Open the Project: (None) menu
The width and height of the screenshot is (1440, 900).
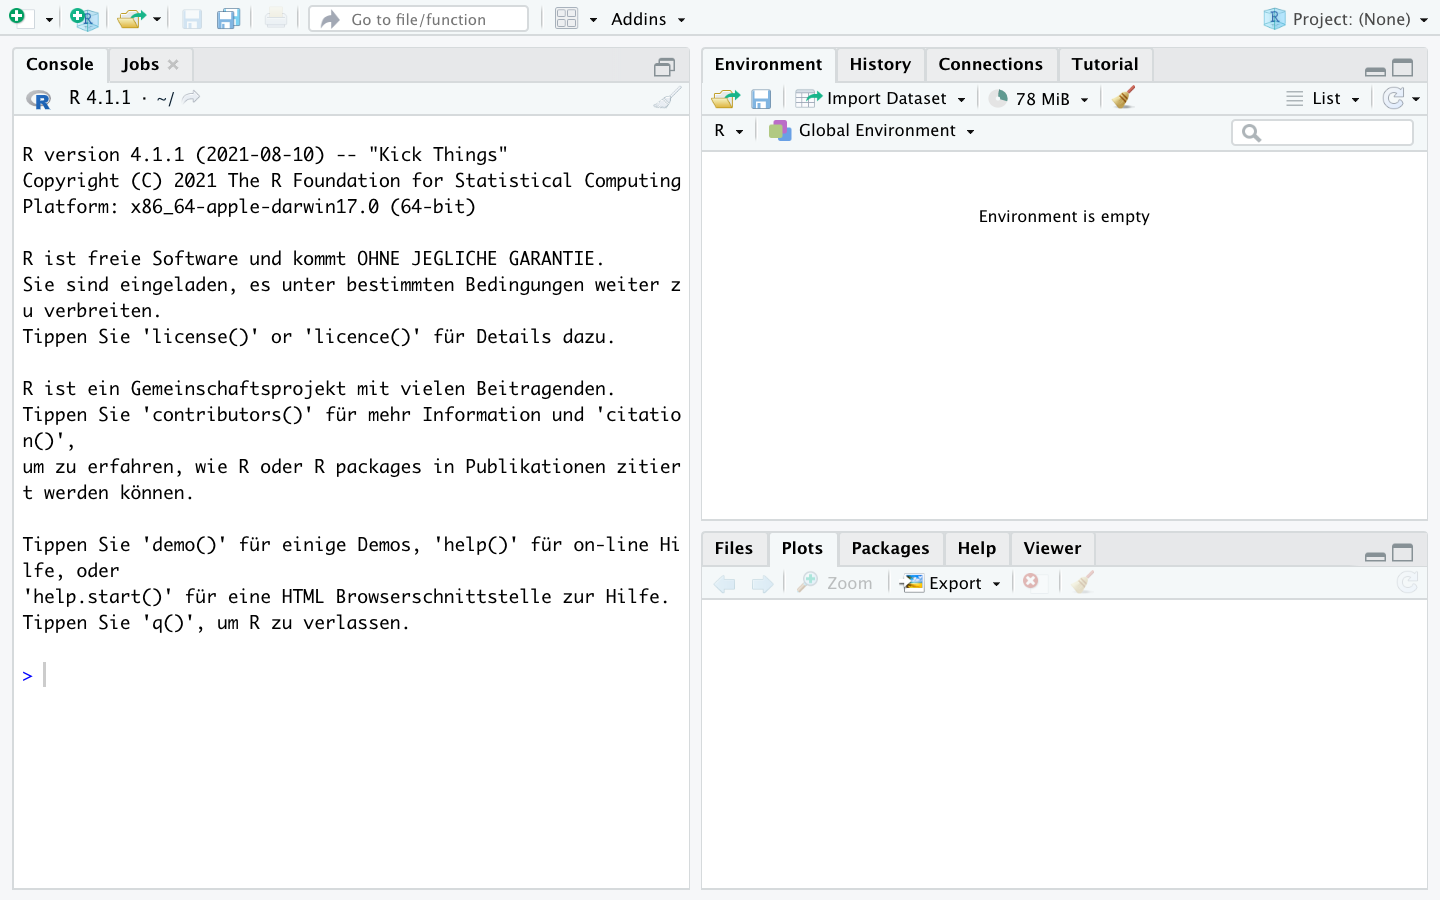point(1346,19)
